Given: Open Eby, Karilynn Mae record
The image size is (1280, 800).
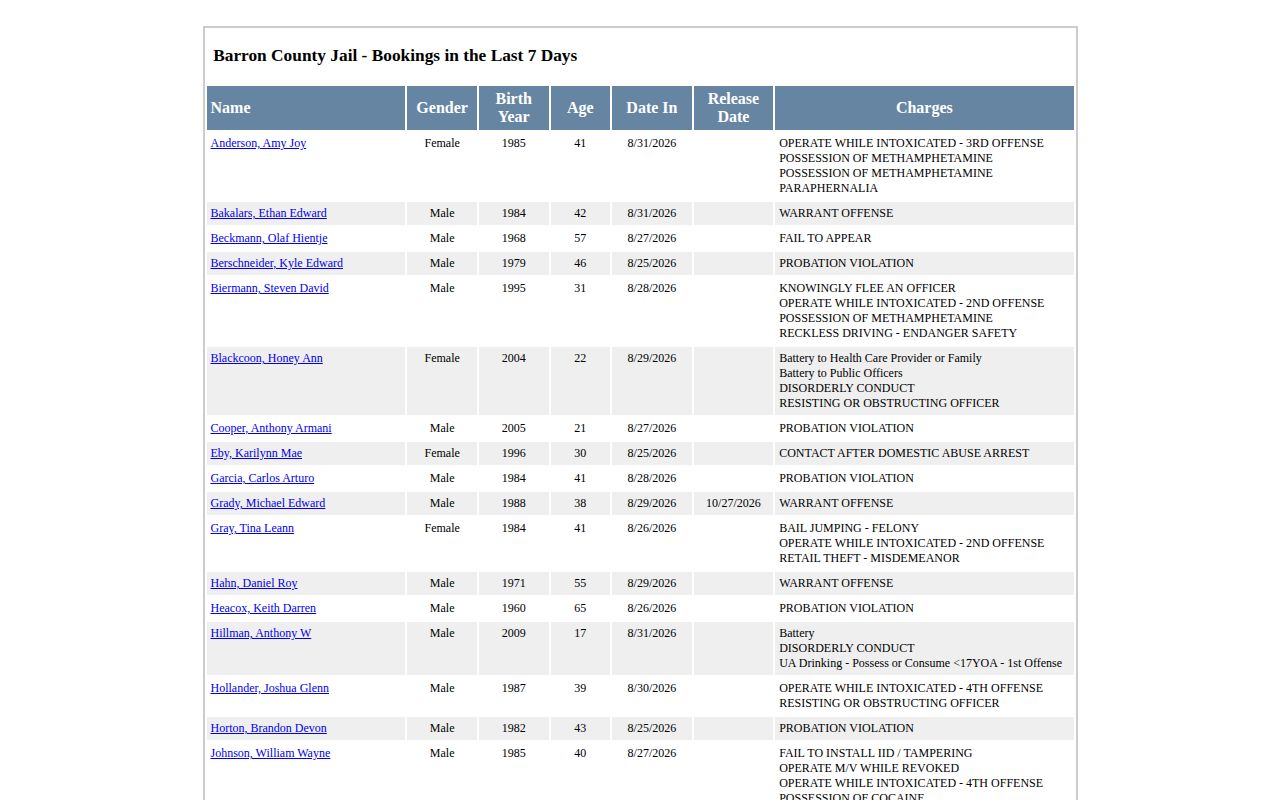Looking at the screenshot, I should (x=256, y=453).
